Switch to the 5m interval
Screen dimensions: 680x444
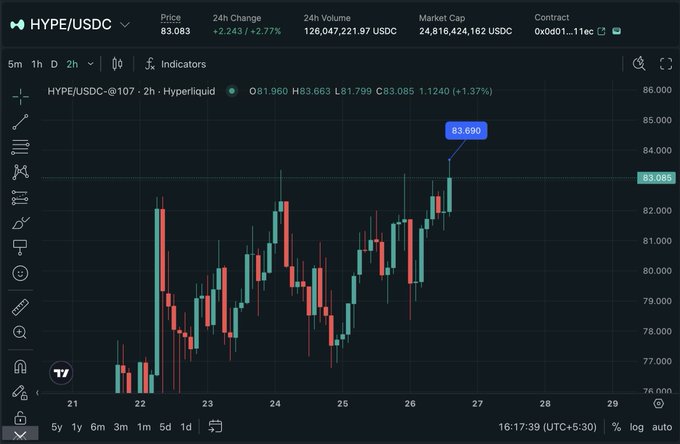tap(15, 64)
